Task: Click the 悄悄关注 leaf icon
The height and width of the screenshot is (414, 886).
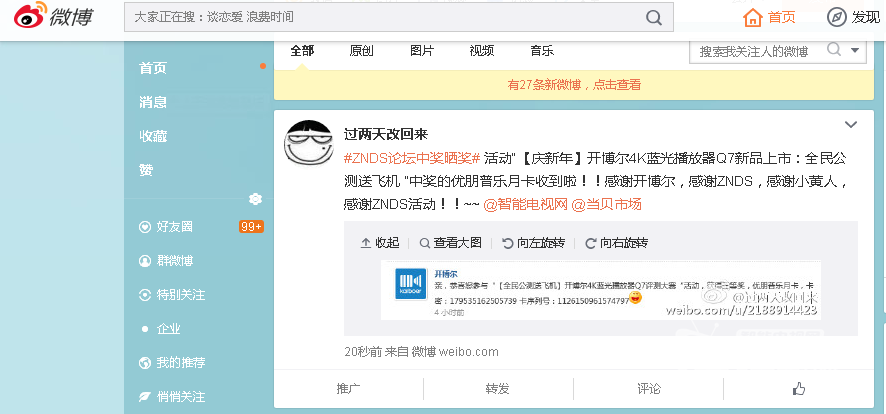Action: [x=145, y=396]
